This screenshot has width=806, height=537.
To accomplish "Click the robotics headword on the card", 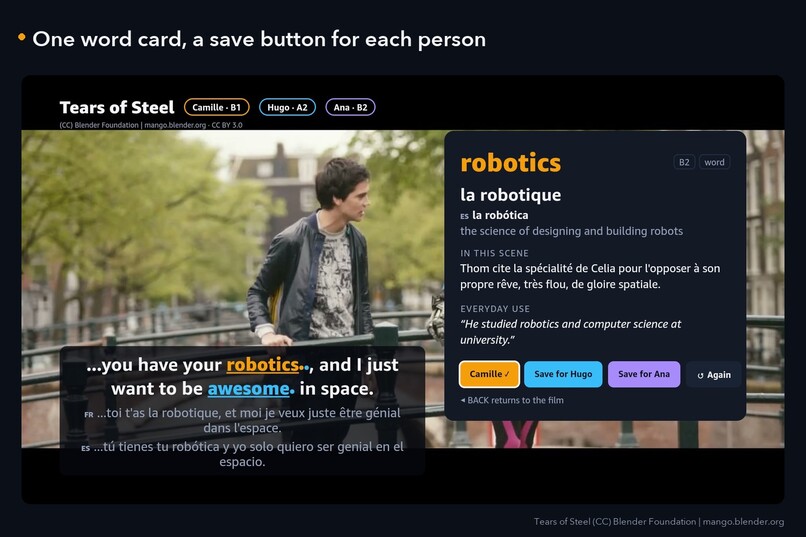I will tap(510, 163).
